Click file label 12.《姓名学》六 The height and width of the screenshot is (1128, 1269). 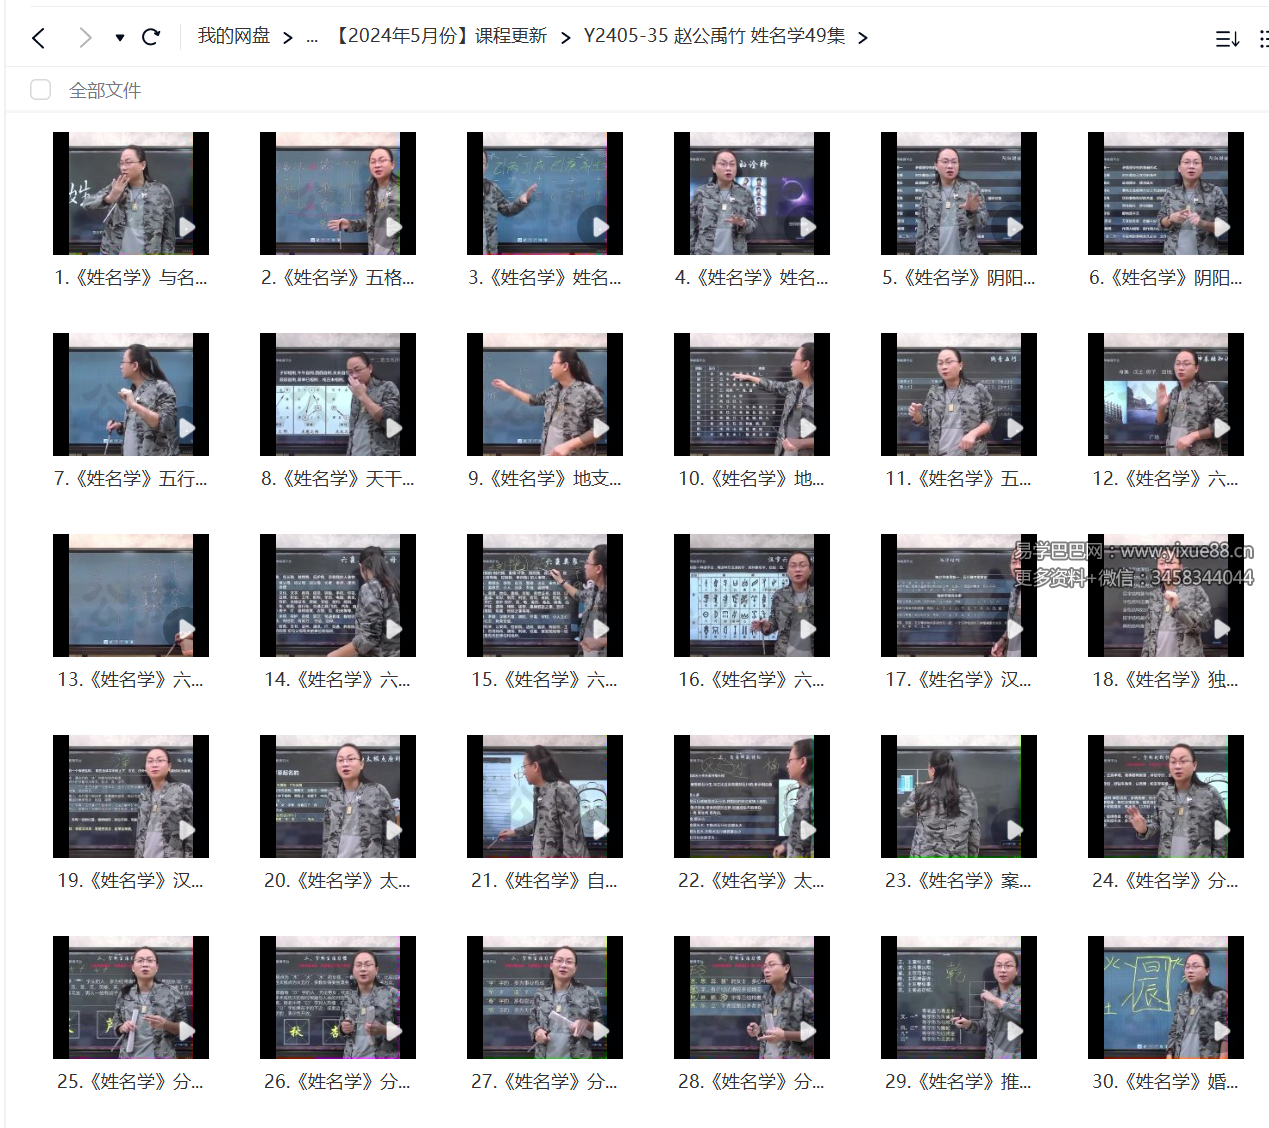coord(1165,479)
